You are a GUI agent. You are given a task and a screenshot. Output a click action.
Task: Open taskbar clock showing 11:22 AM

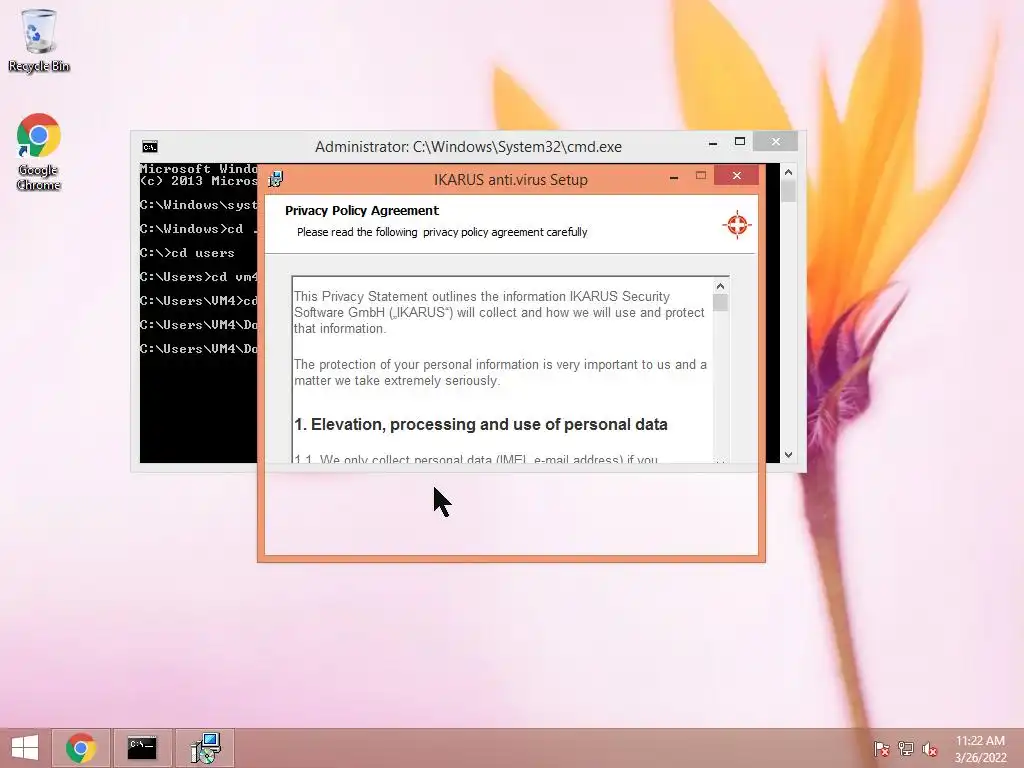[x=980, y=748]
